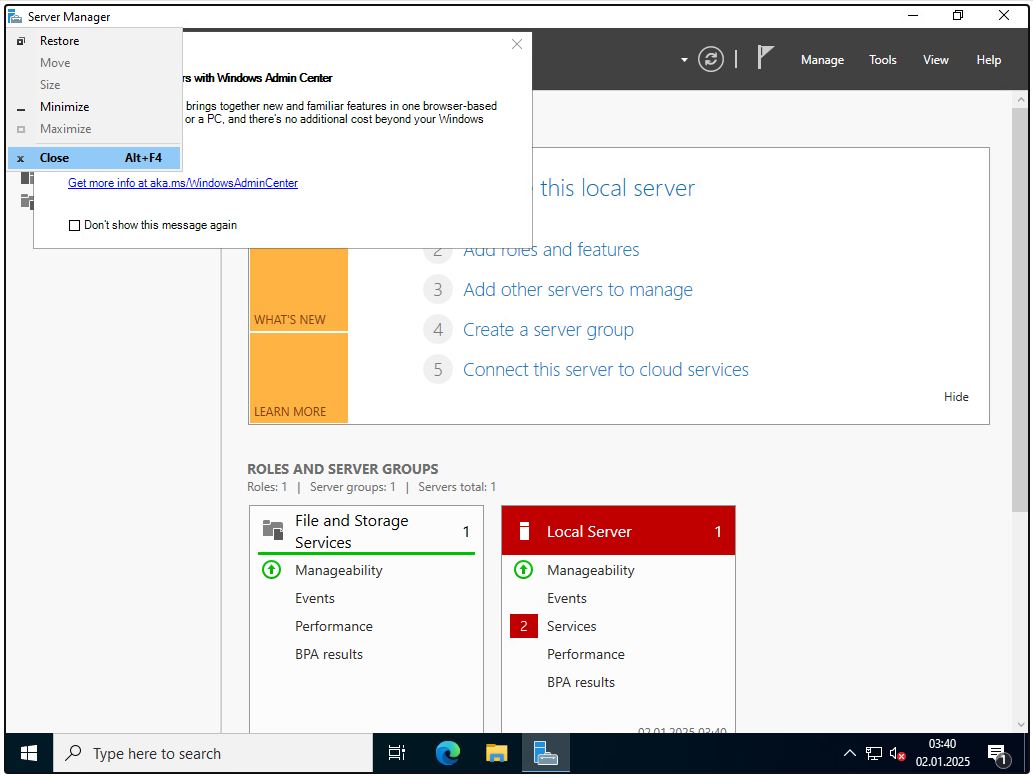The image size is (1033, 777).
Task: Open the taskbar clock and date
Action: (942, 753)
